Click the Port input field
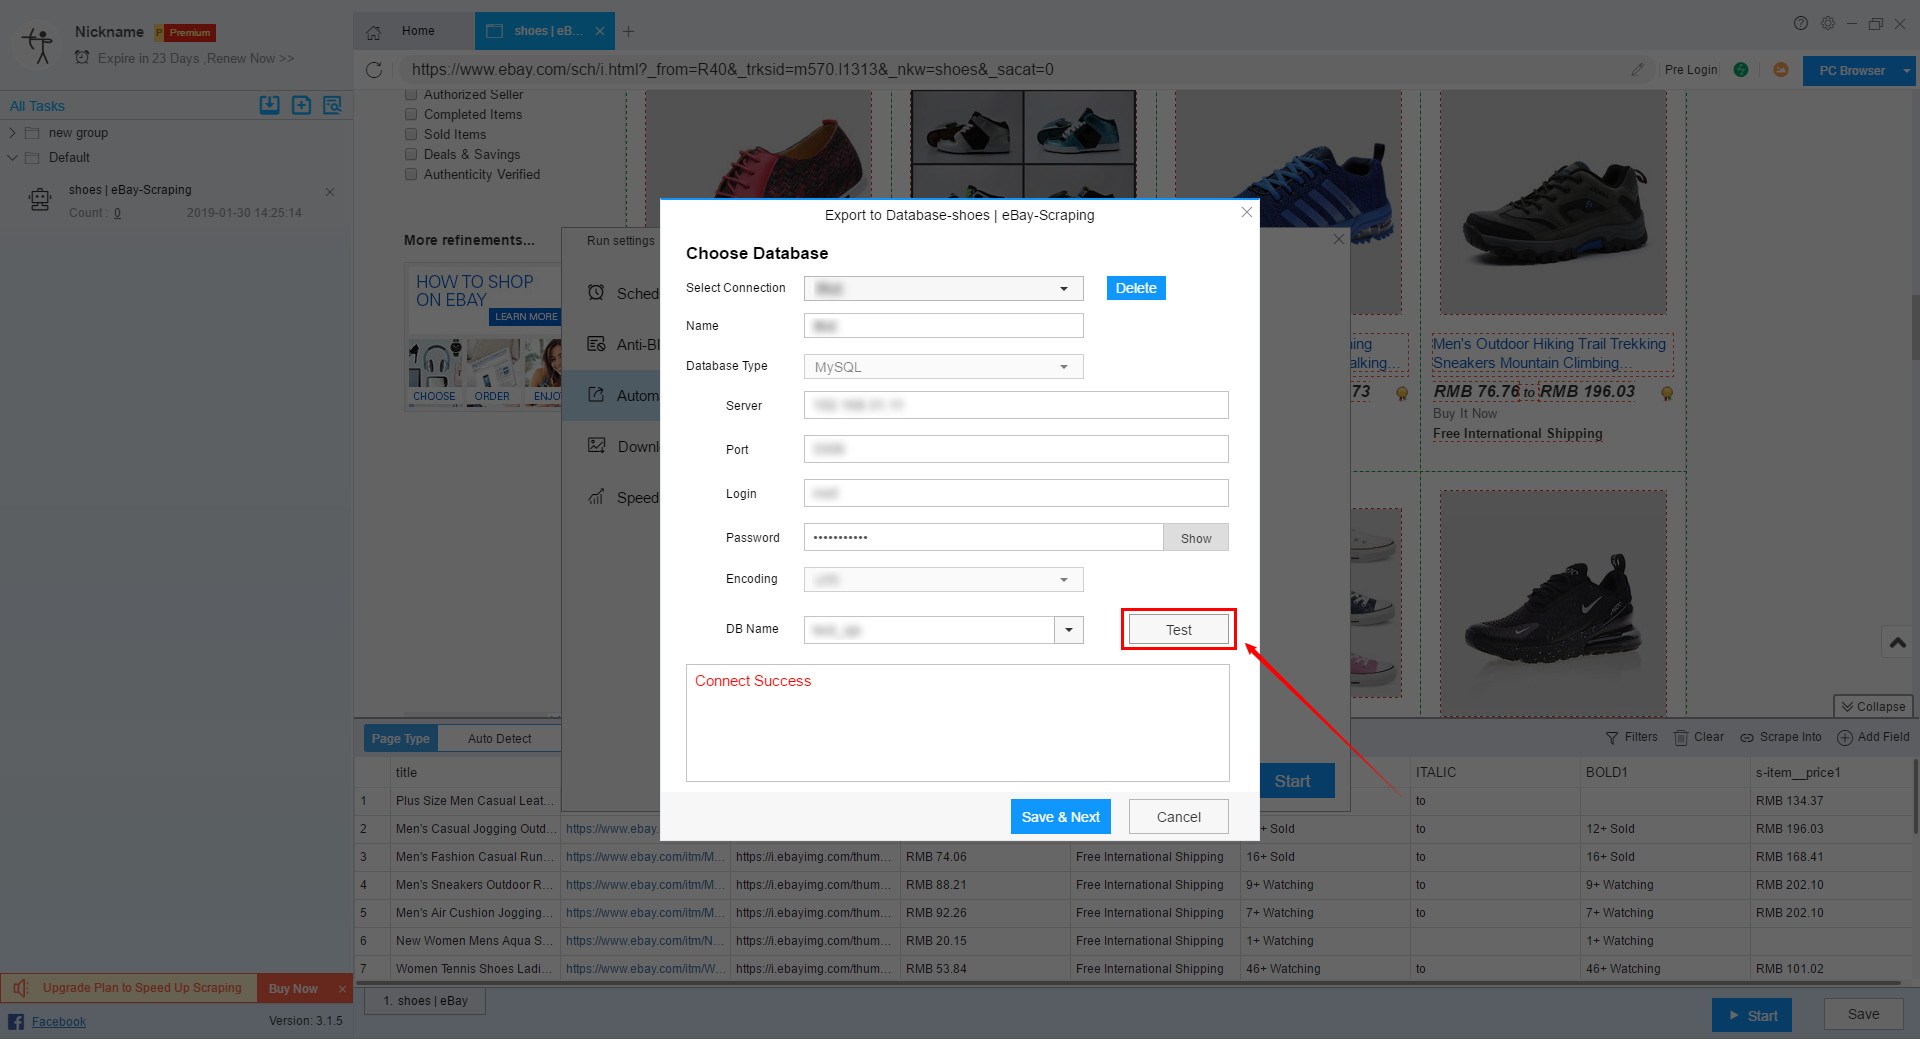Viewport: 1920px width, 1039px height. coord(1016,449)
